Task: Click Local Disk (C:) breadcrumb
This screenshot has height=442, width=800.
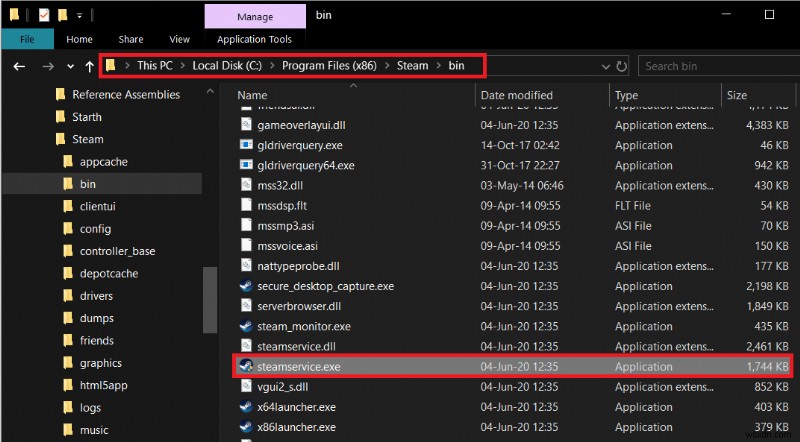Action: point(227,66)
